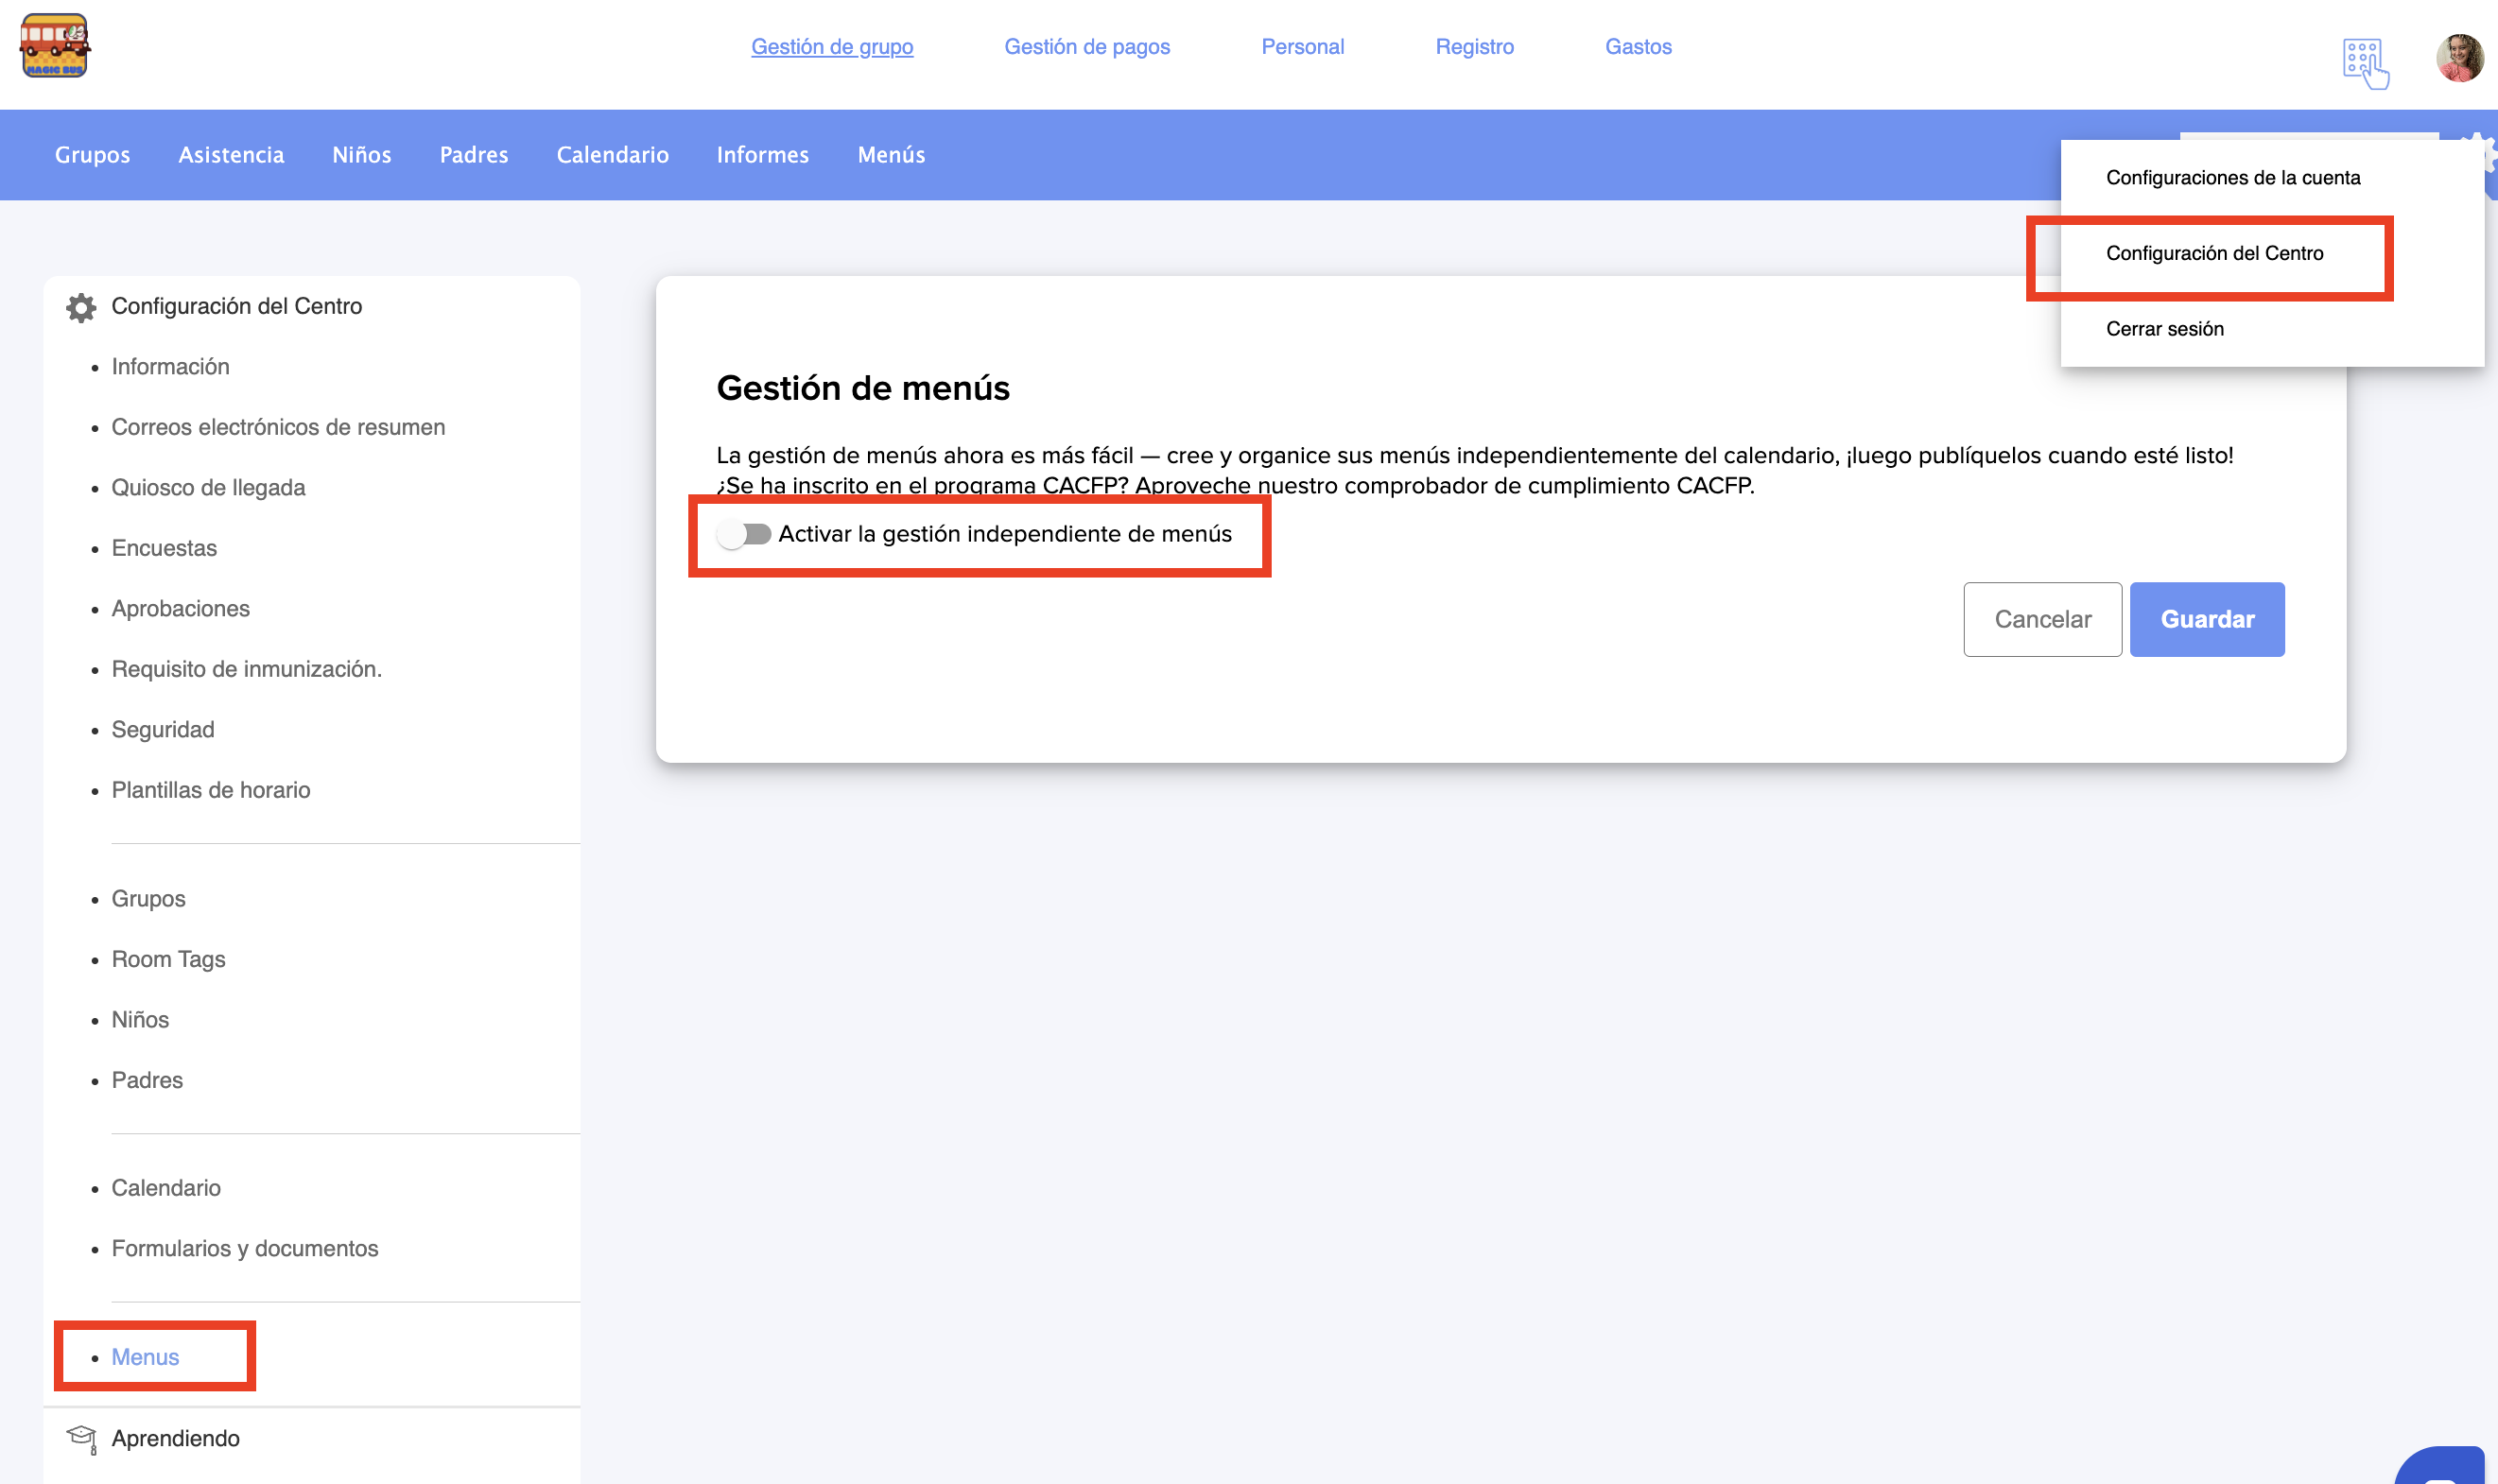This screenshot has width=2498, height=1484.
Task: Select Configuración del Centro in dropdown menu
Action: (2214, 253)
